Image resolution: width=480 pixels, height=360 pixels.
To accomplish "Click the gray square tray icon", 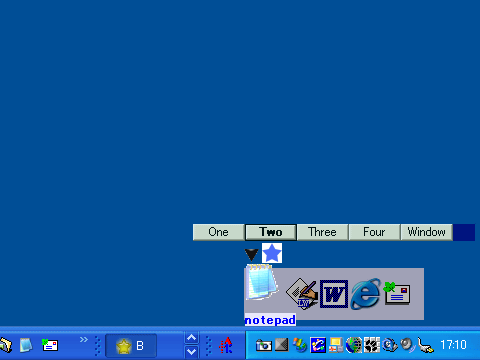I will [x=282, y=345].
